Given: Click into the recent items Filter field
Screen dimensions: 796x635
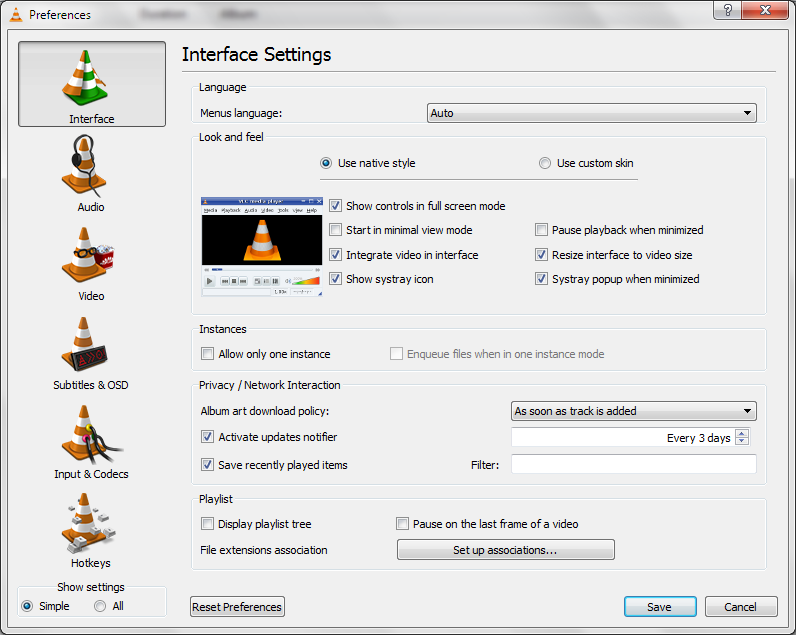Looking at the screenshot, I should point(634,465).
